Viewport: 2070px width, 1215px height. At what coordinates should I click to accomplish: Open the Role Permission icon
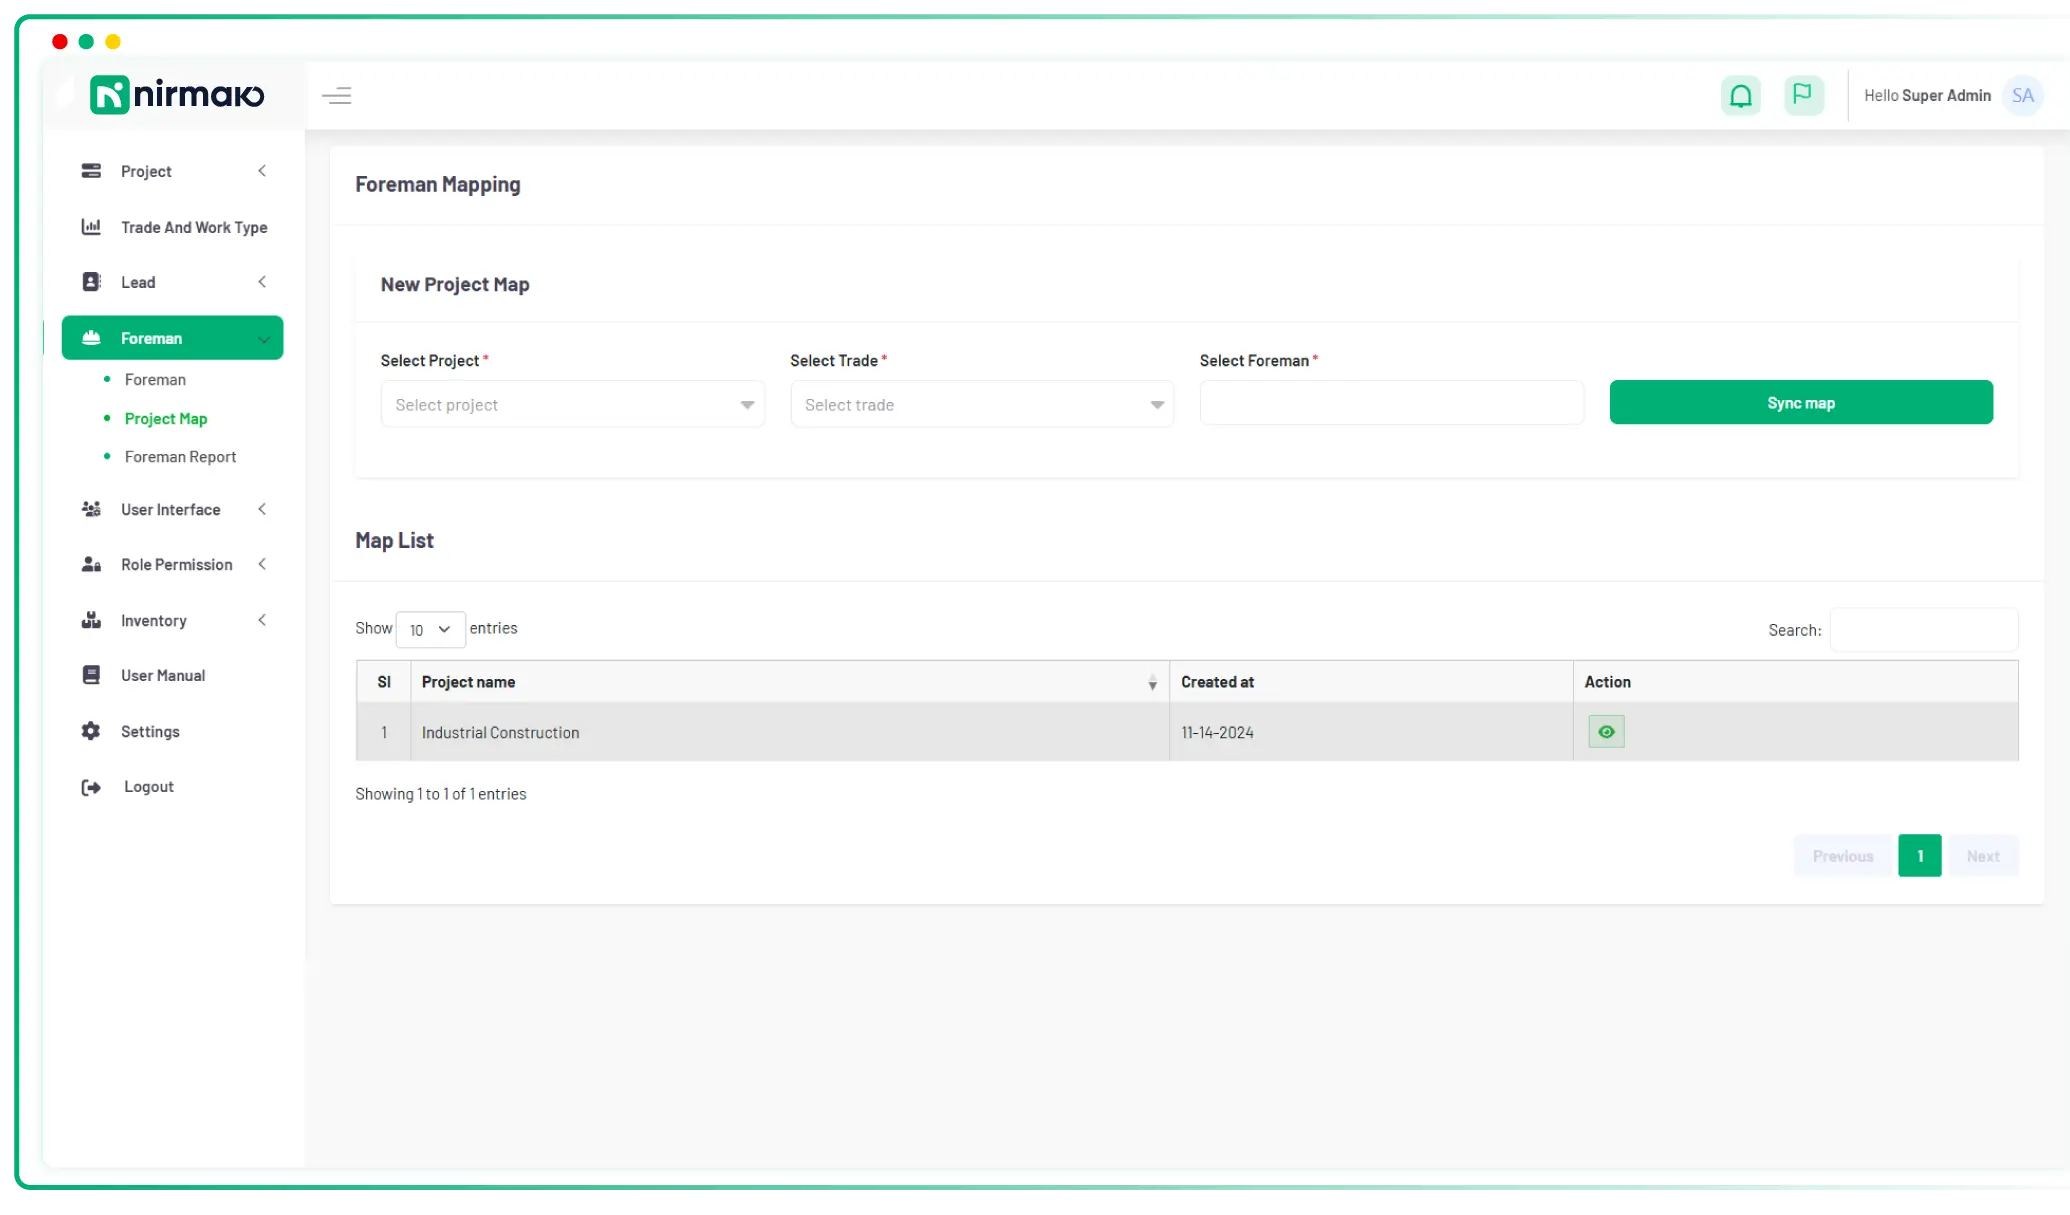(91, 564)
